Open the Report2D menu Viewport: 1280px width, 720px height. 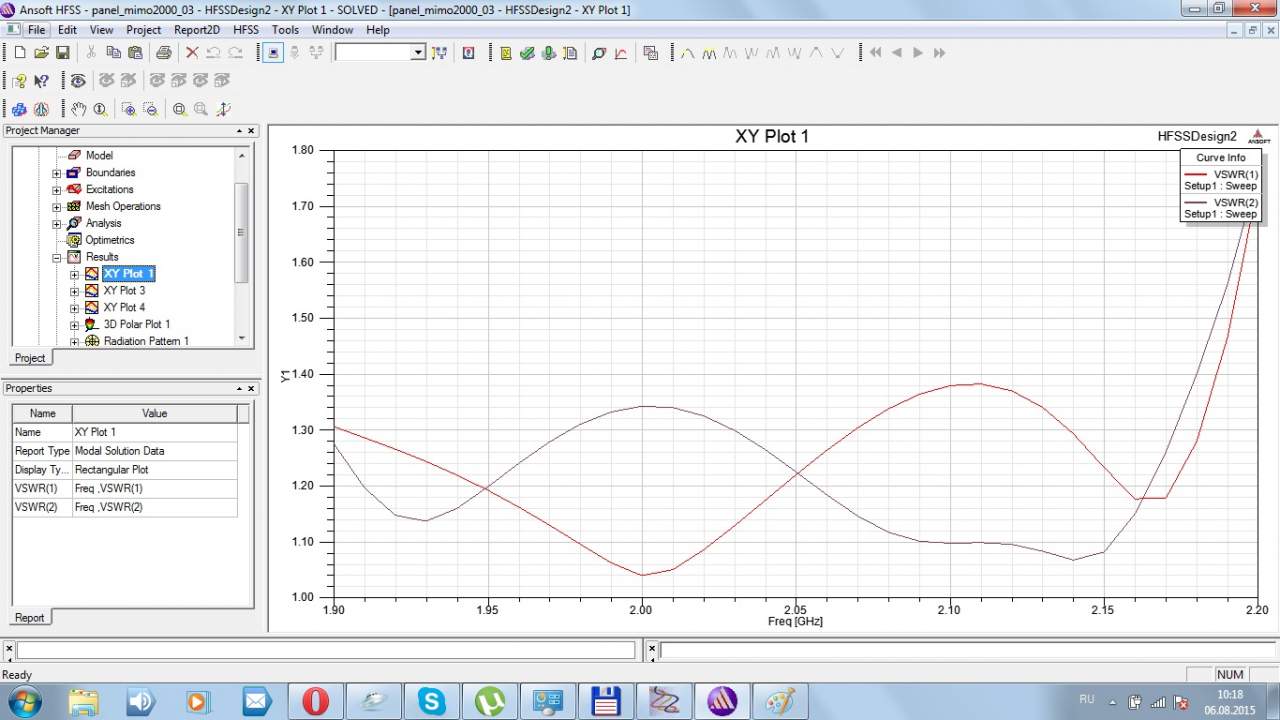pyautogui.click(x=196, y=30)
